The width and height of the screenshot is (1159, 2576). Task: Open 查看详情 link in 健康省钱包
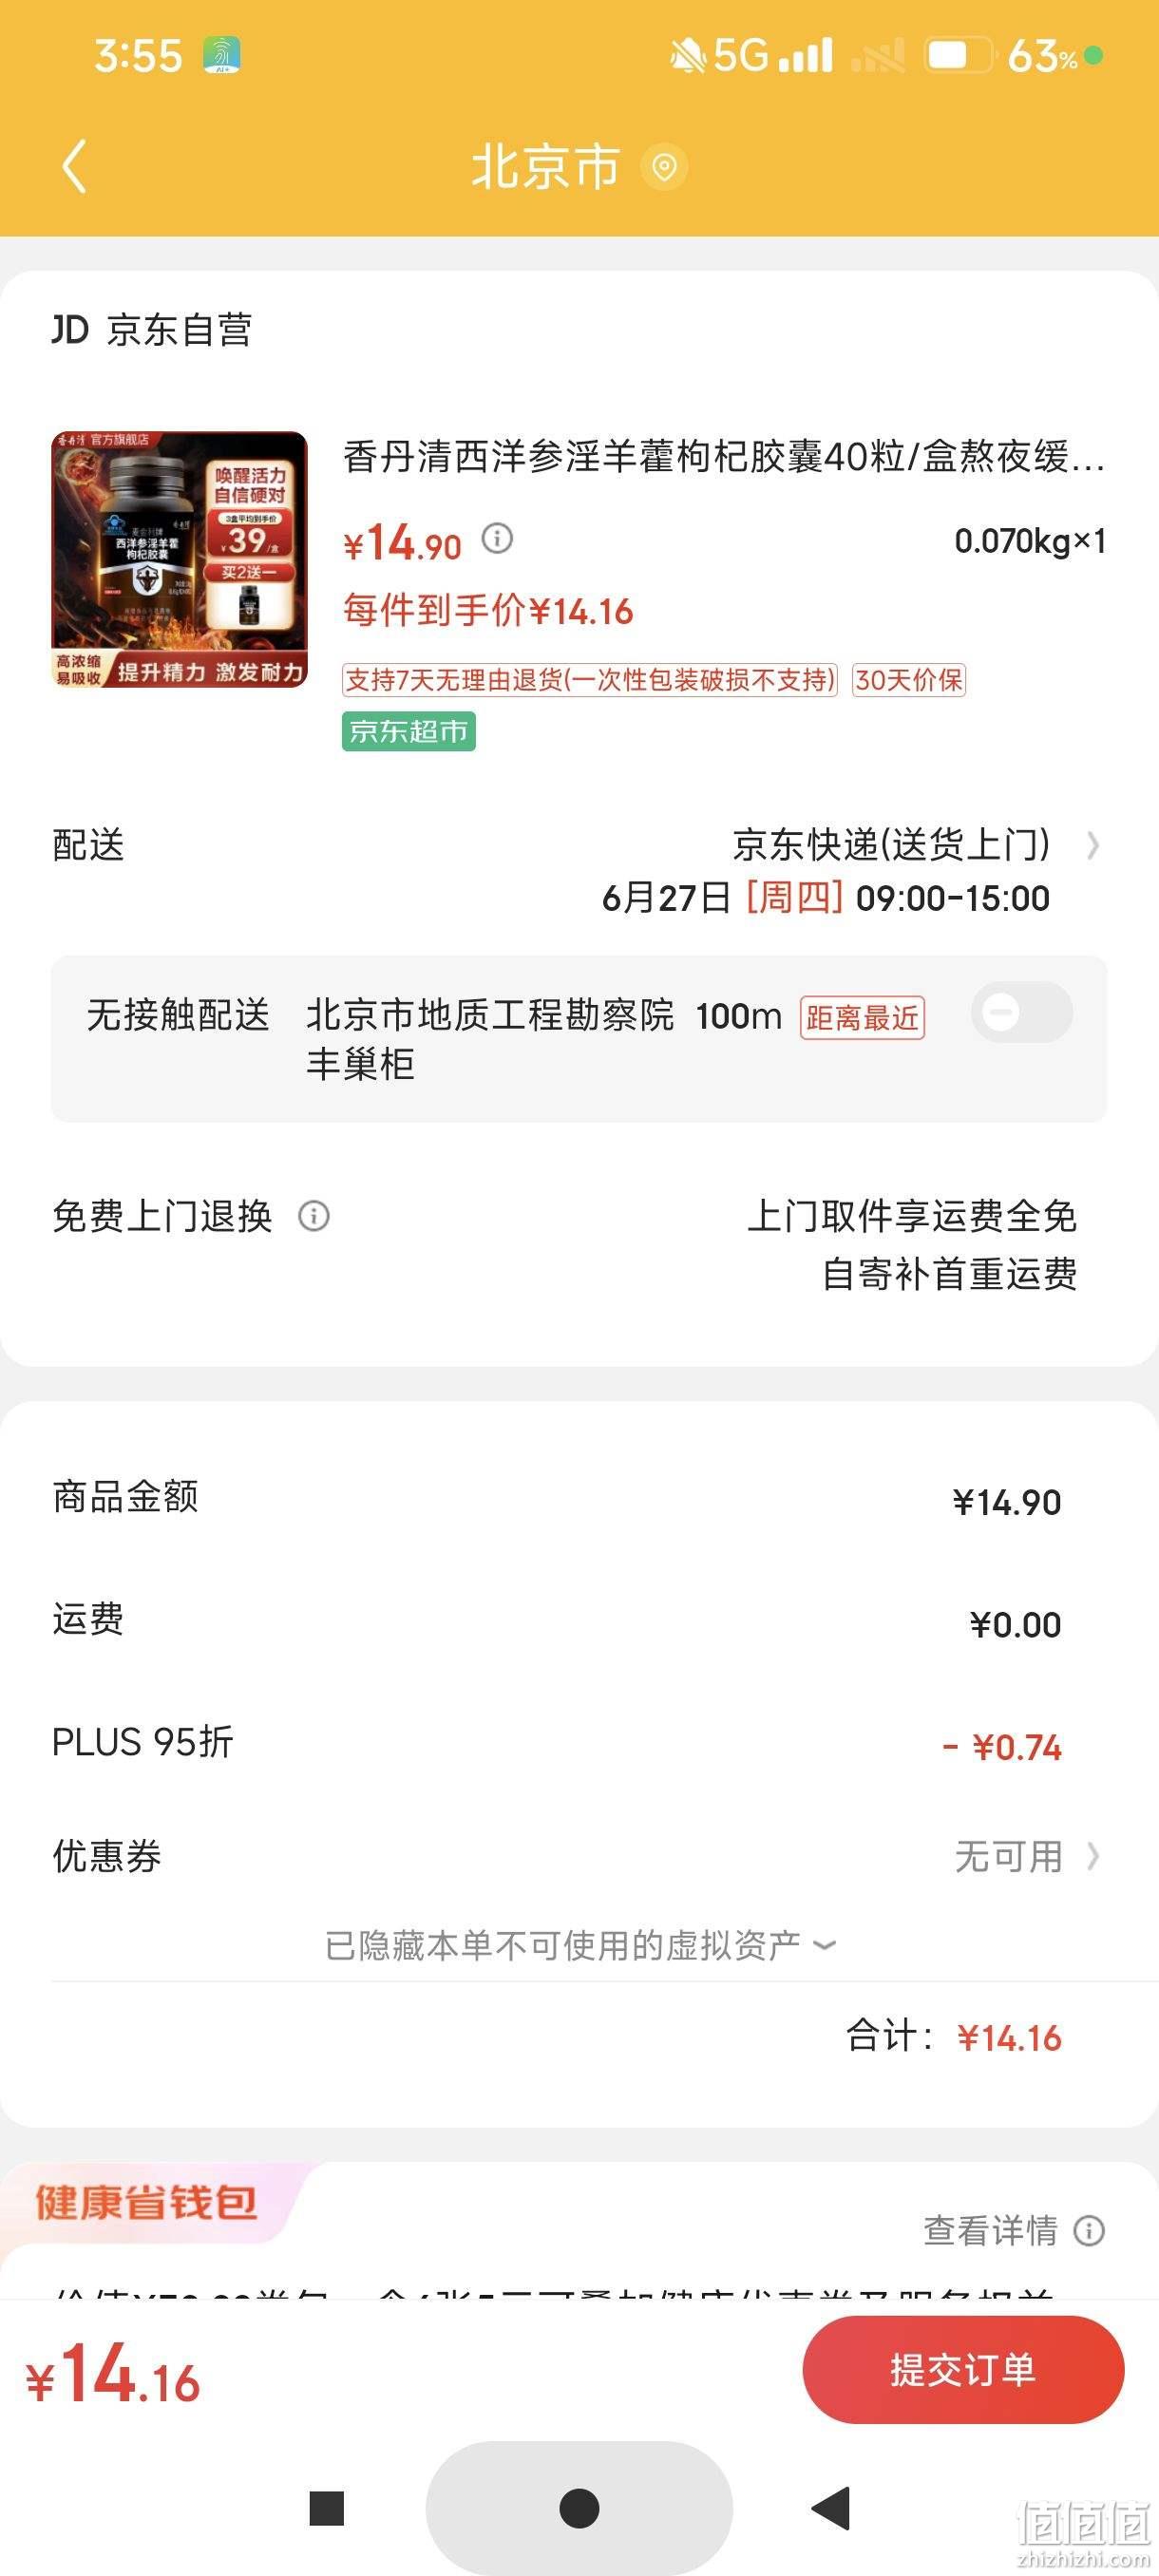[x=990, y=2230]
